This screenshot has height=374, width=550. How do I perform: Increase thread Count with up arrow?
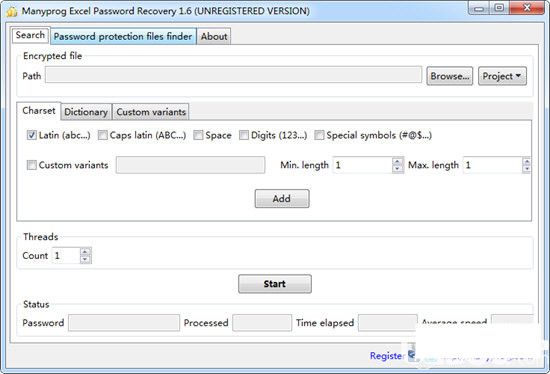click(85, 252)
